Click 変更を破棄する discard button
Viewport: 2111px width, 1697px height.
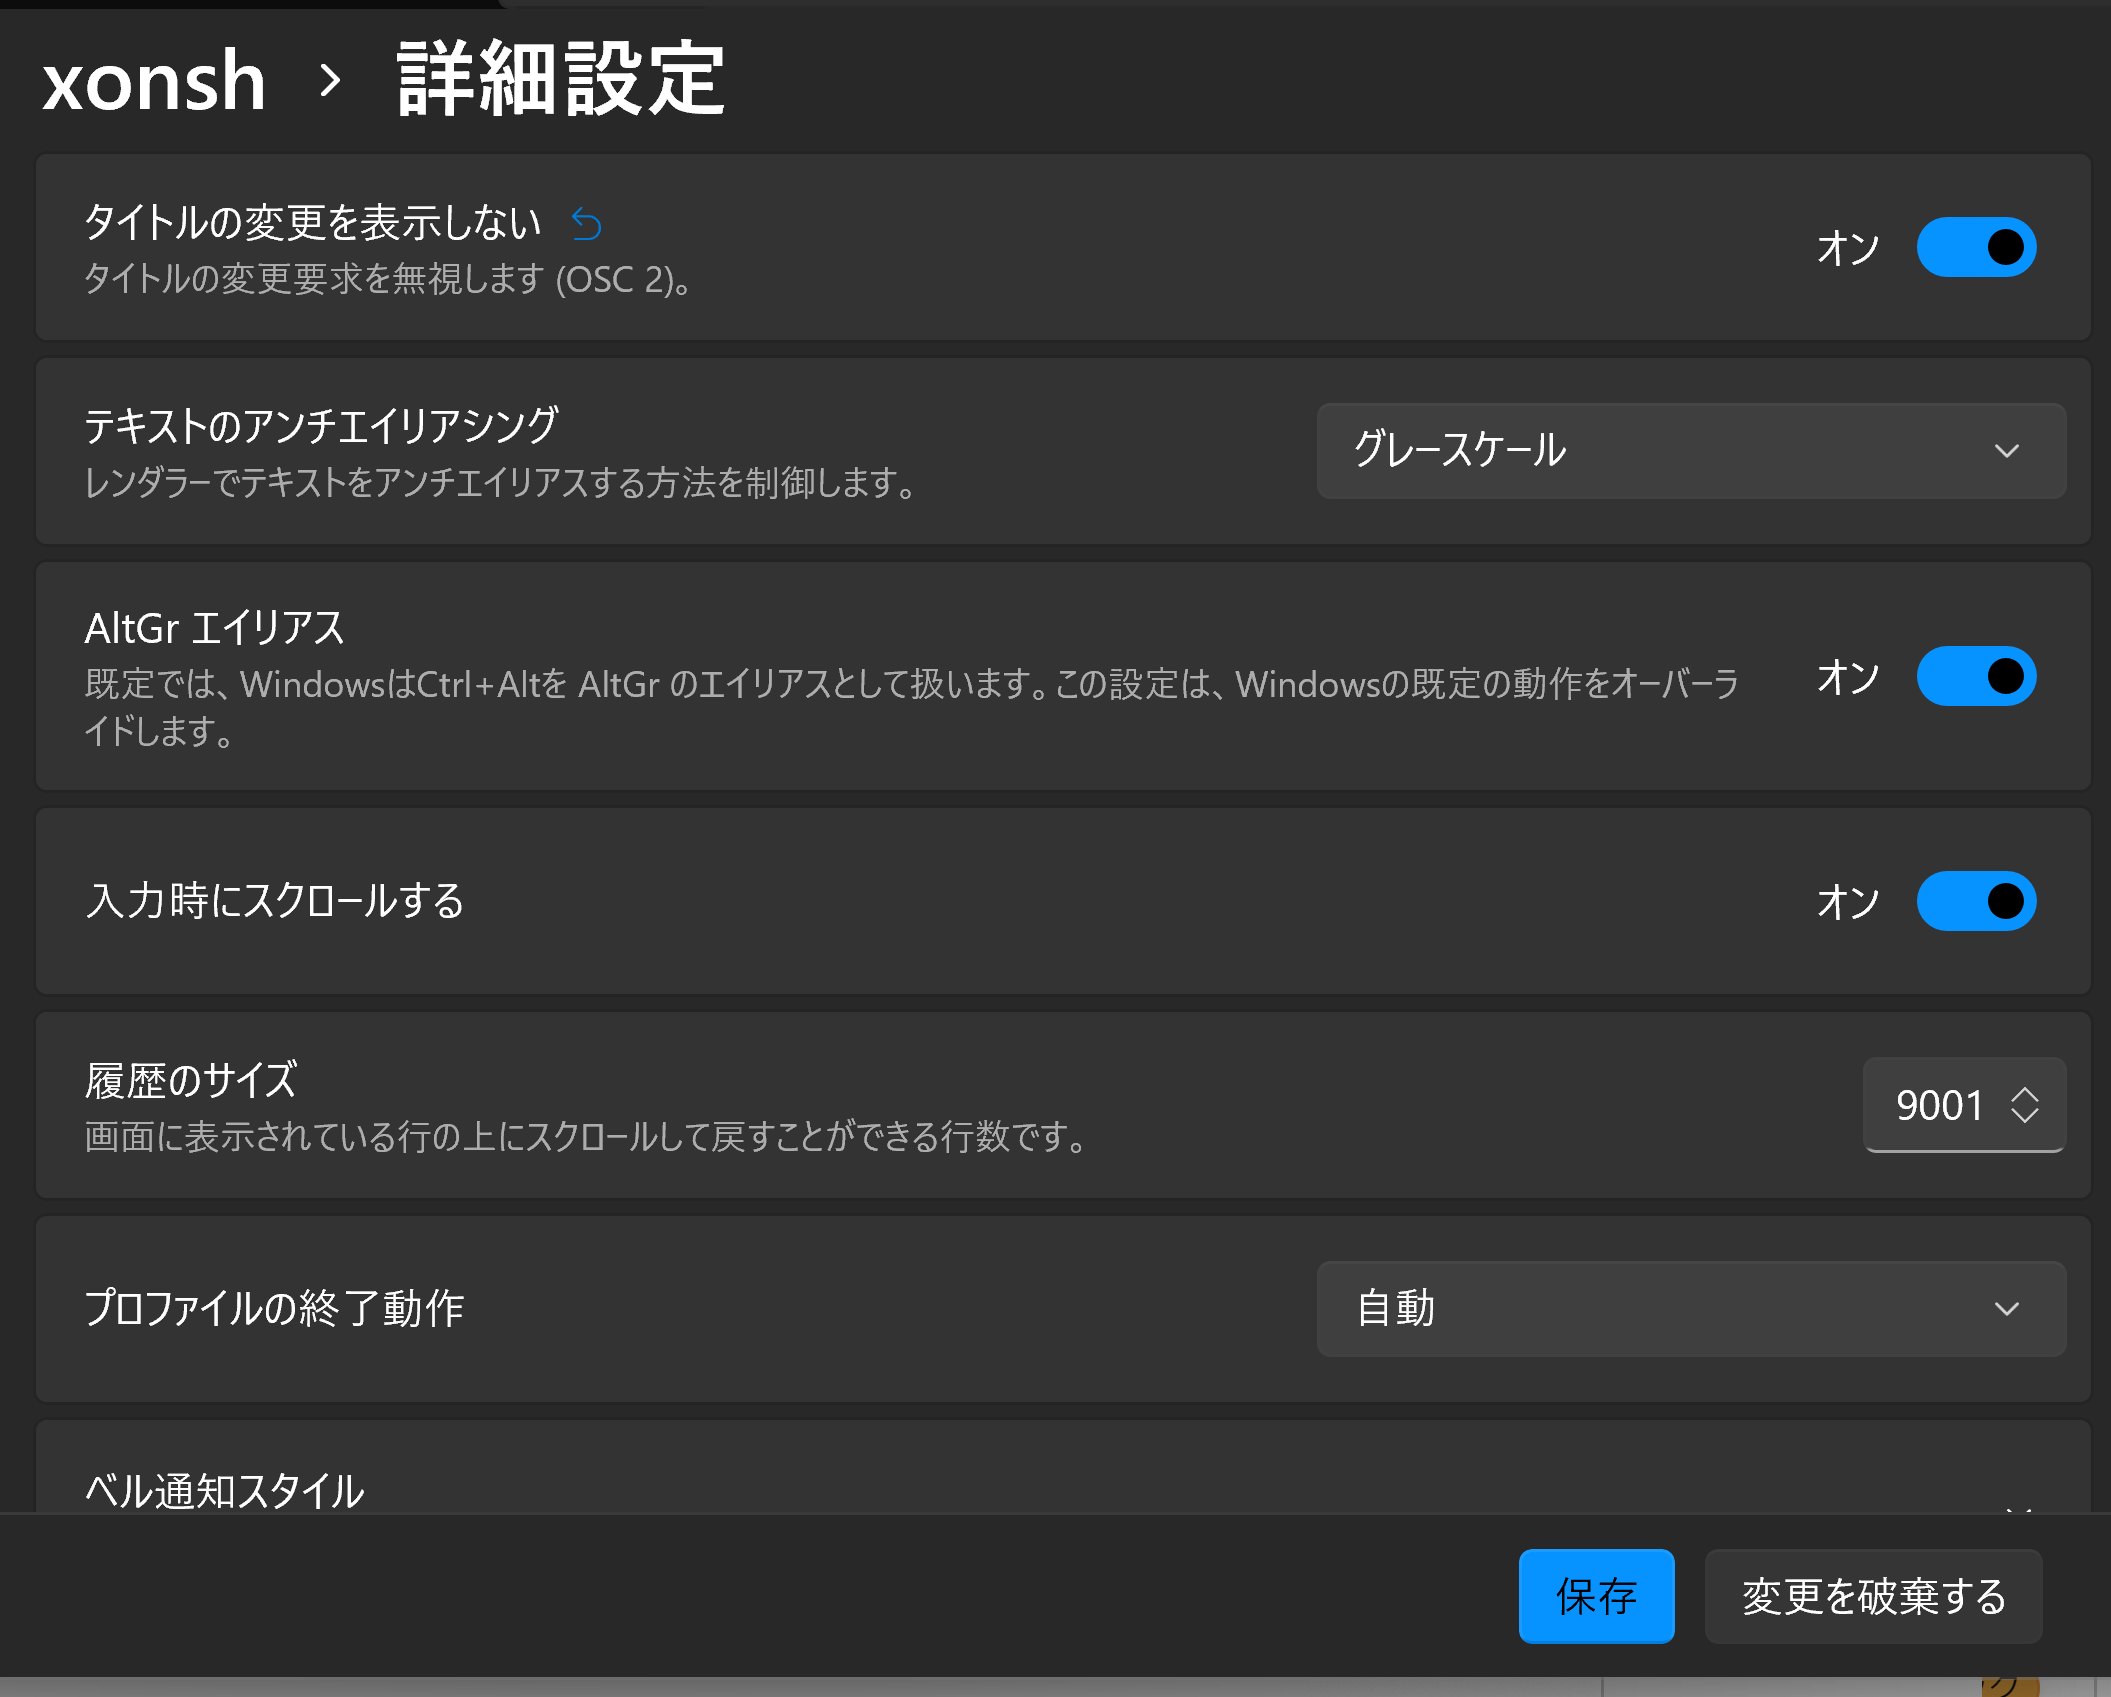pos(1873,1596)
